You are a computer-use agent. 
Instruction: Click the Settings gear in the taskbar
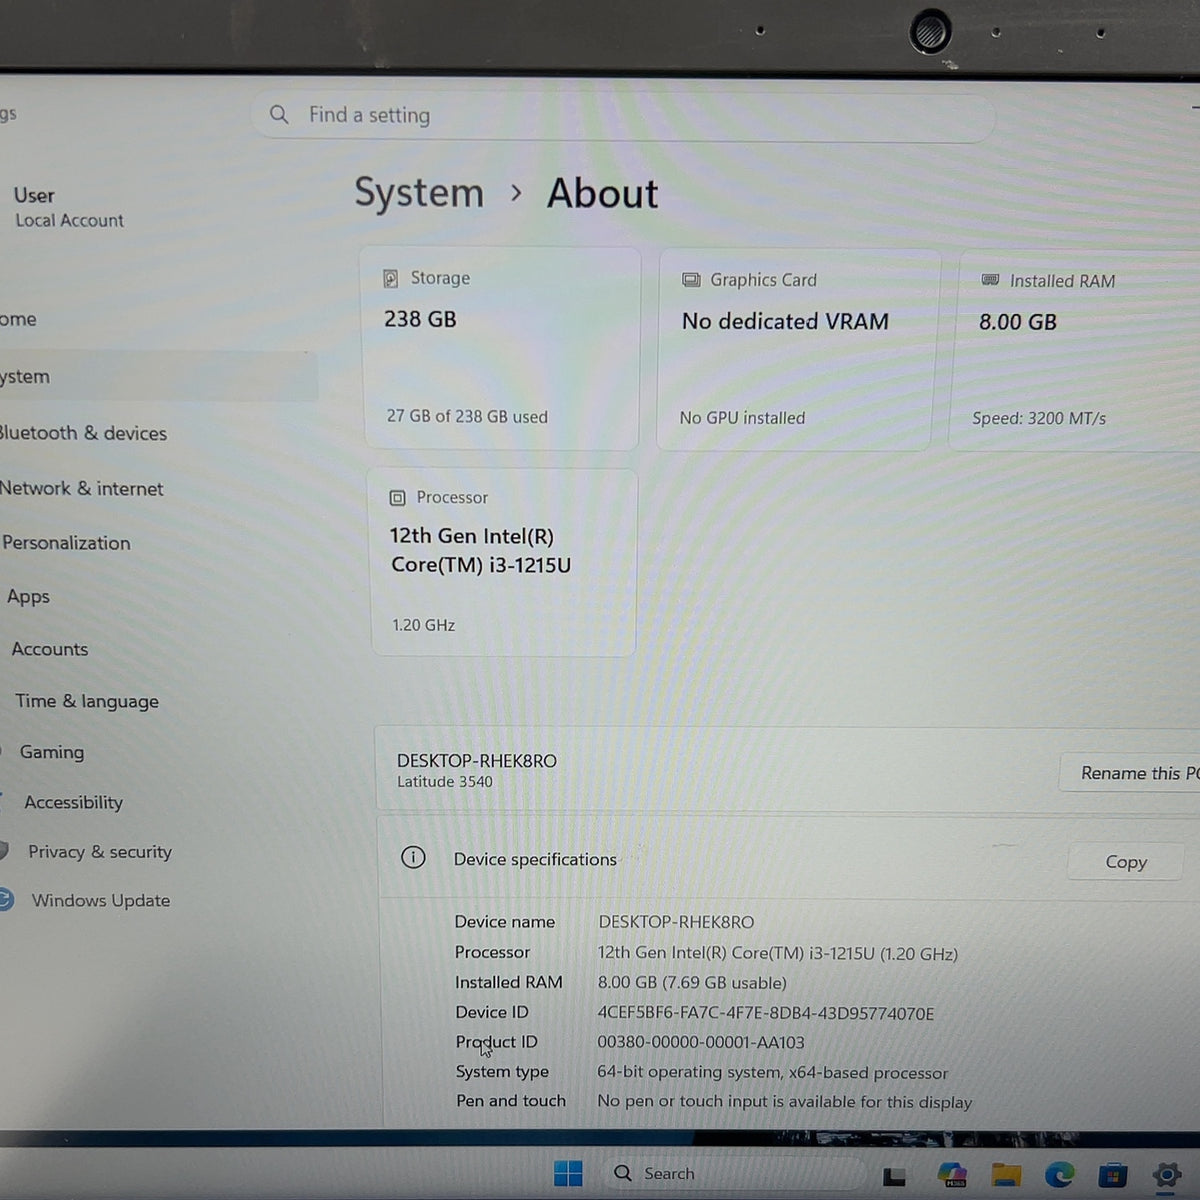click(x=1166, y=1174)
